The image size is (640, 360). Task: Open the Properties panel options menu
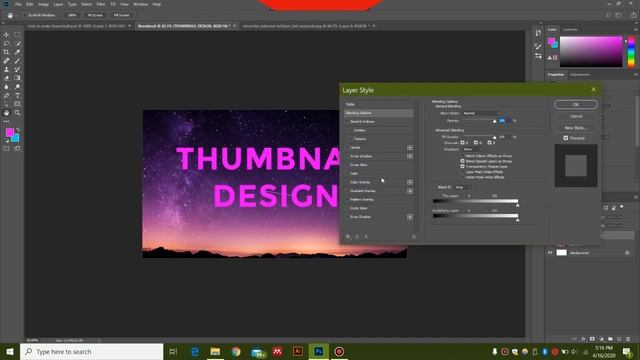(636, 75)
